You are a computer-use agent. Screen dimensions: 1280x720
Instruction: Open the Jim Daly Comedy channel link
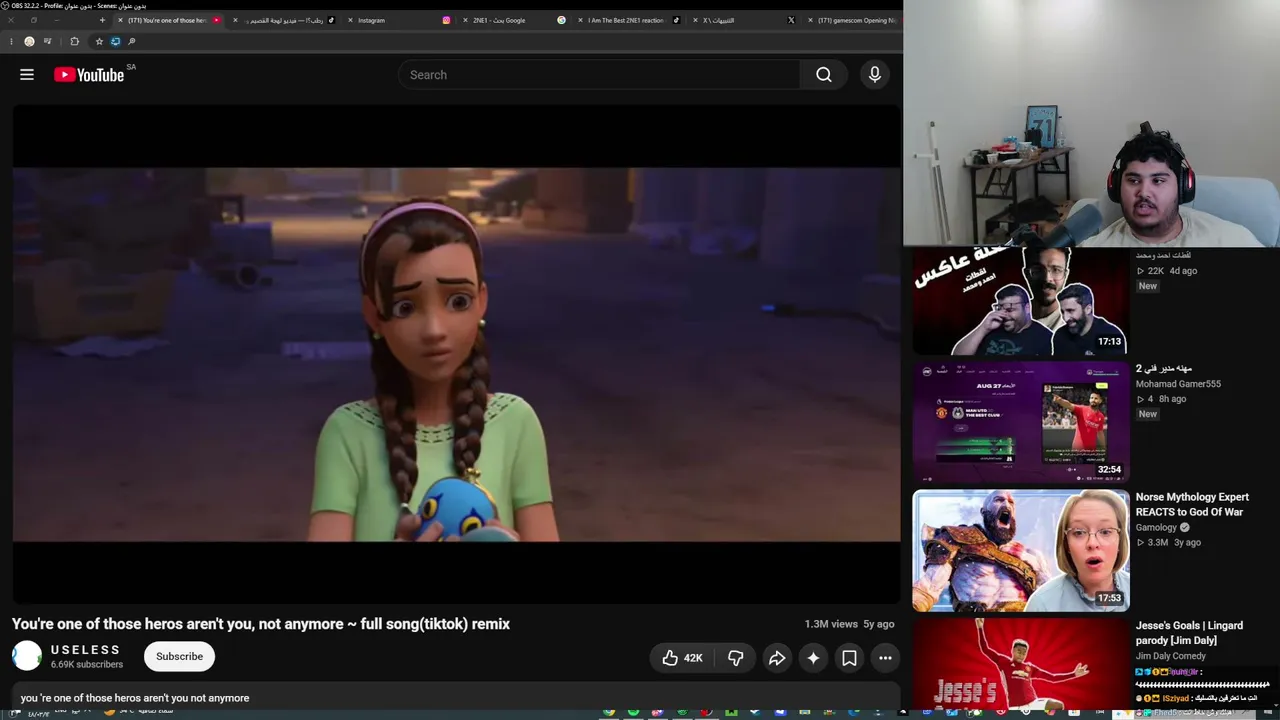(x=1171, y=656)
